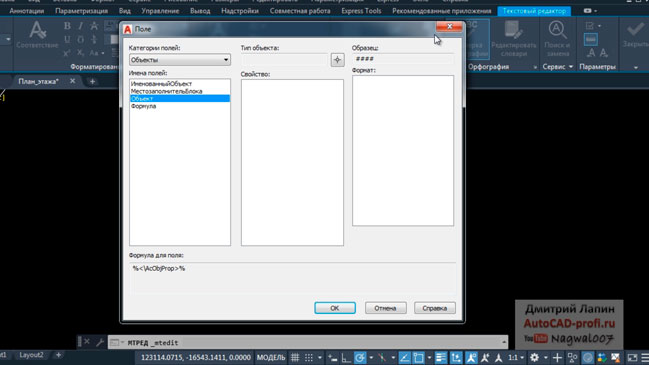This screenshot has height=365, width=649.
Task: Toggle the ruler button in Параметры
Action: [591, 39]
